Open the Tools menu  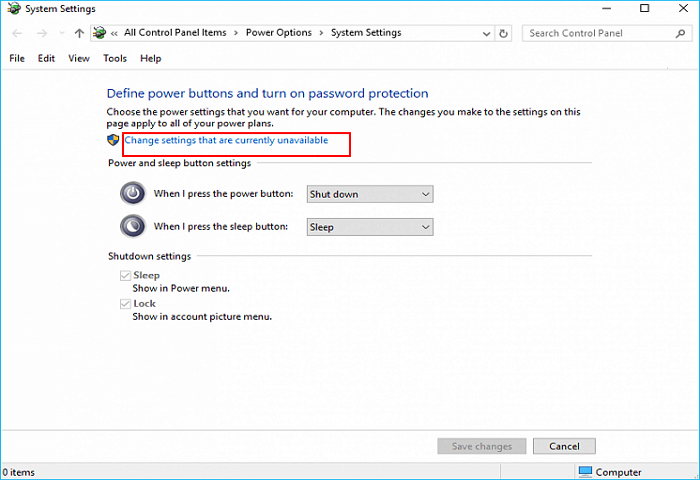[x=115, y=59]
